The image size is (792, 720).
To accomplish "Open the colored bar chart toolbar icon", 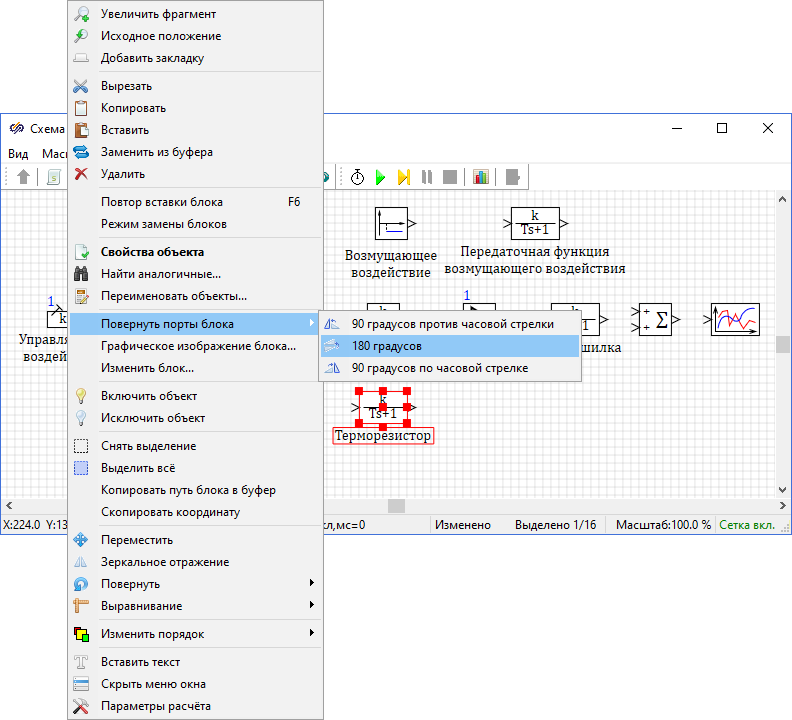I will (481, 177).
